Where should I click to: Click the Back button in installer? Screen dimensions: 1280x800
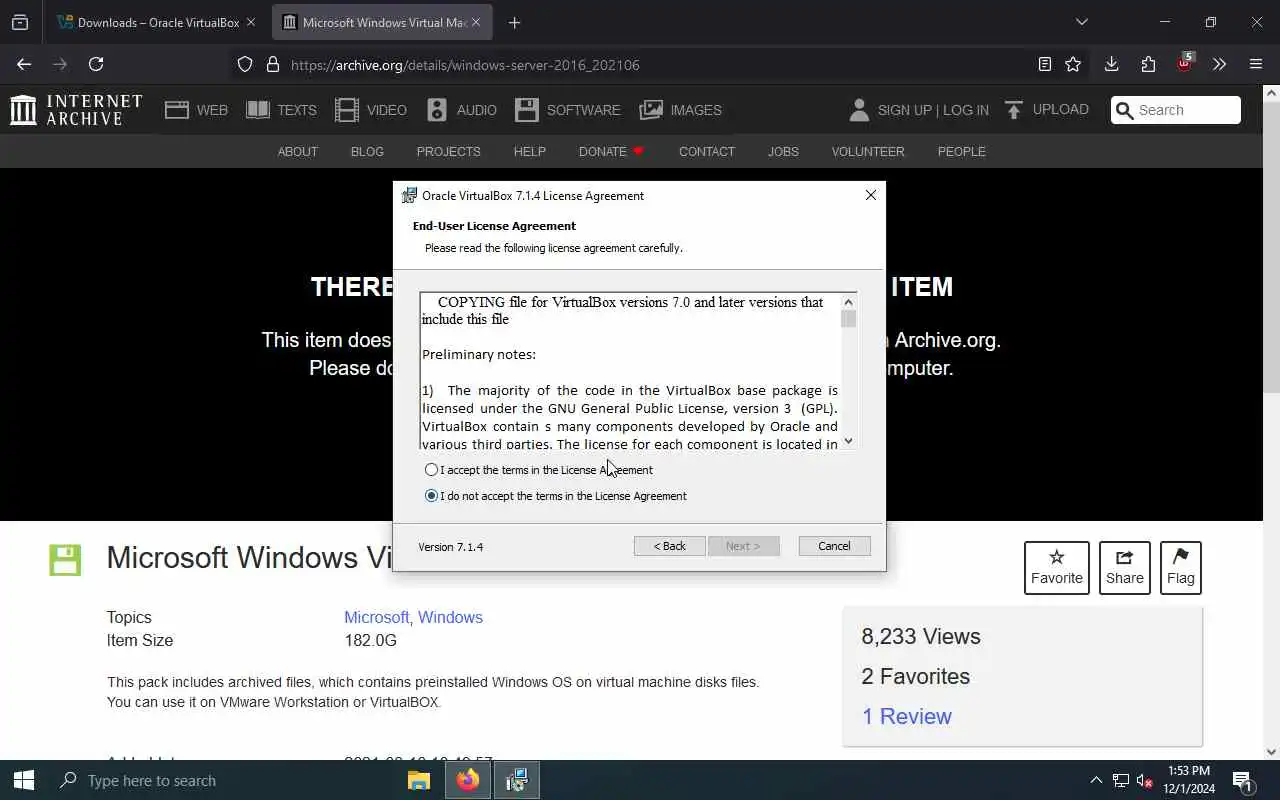click(x=669, y=546)
